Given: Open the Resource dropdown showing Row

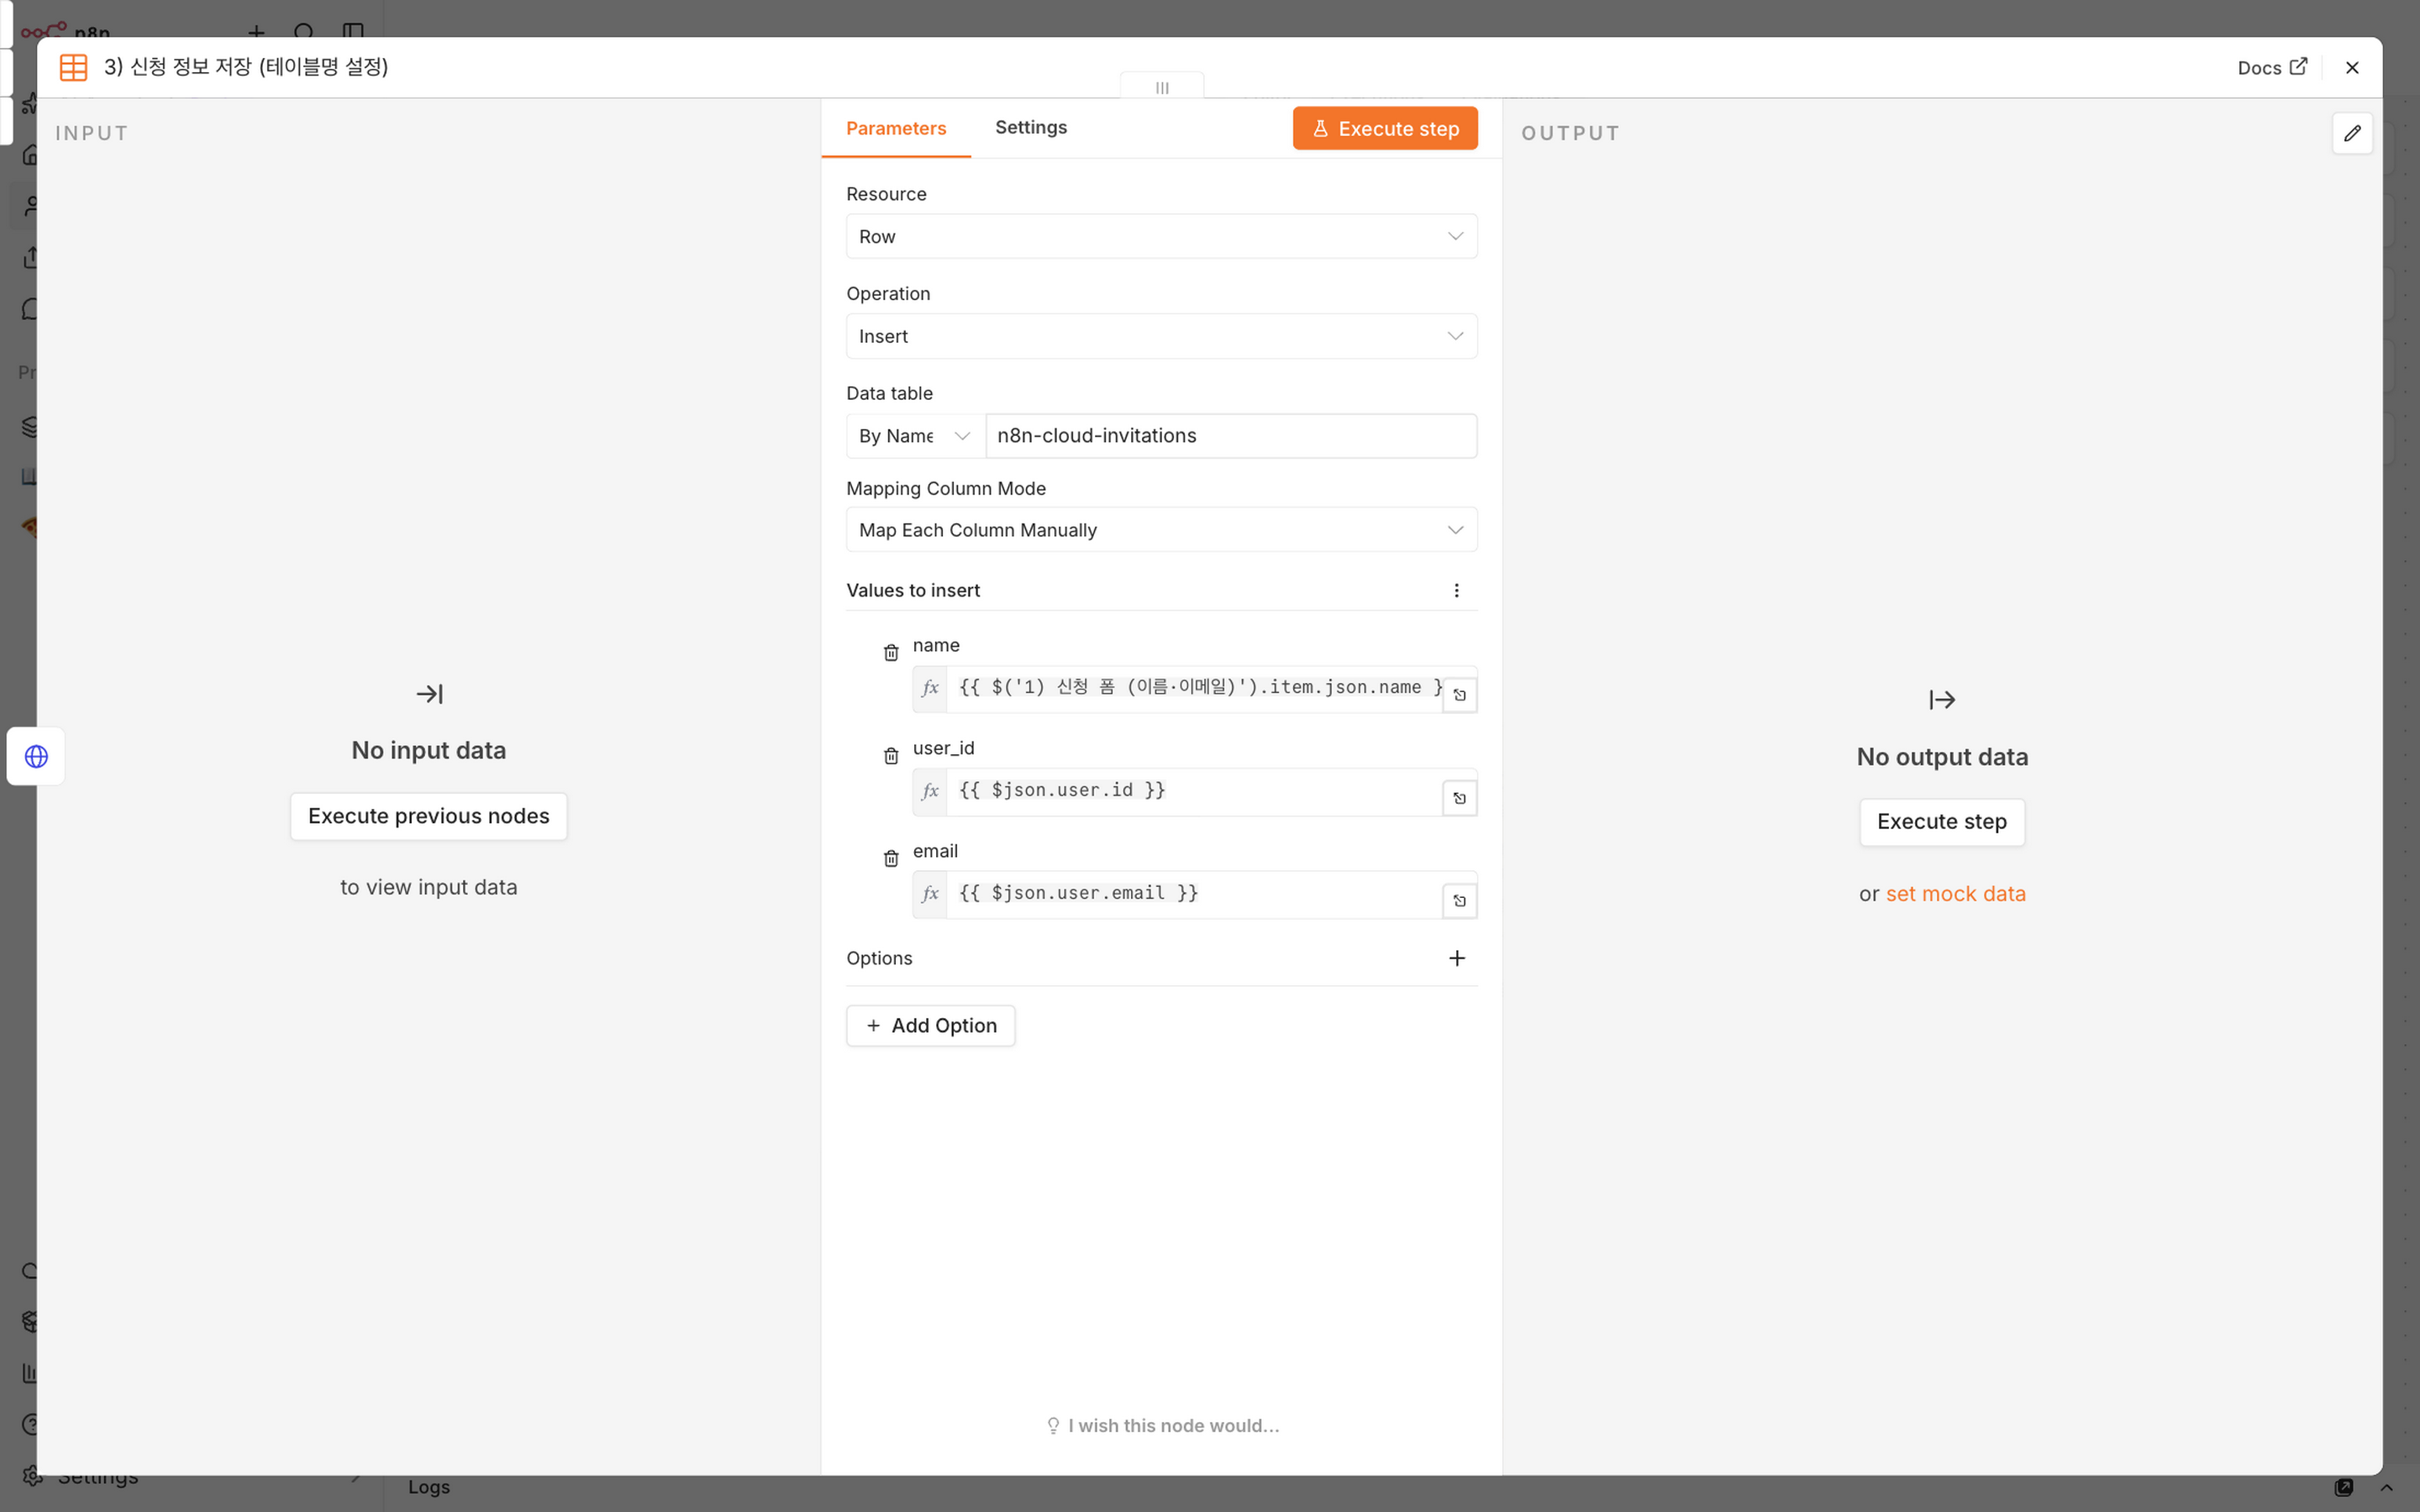Looking at the screenshot, I should 1161,237.
